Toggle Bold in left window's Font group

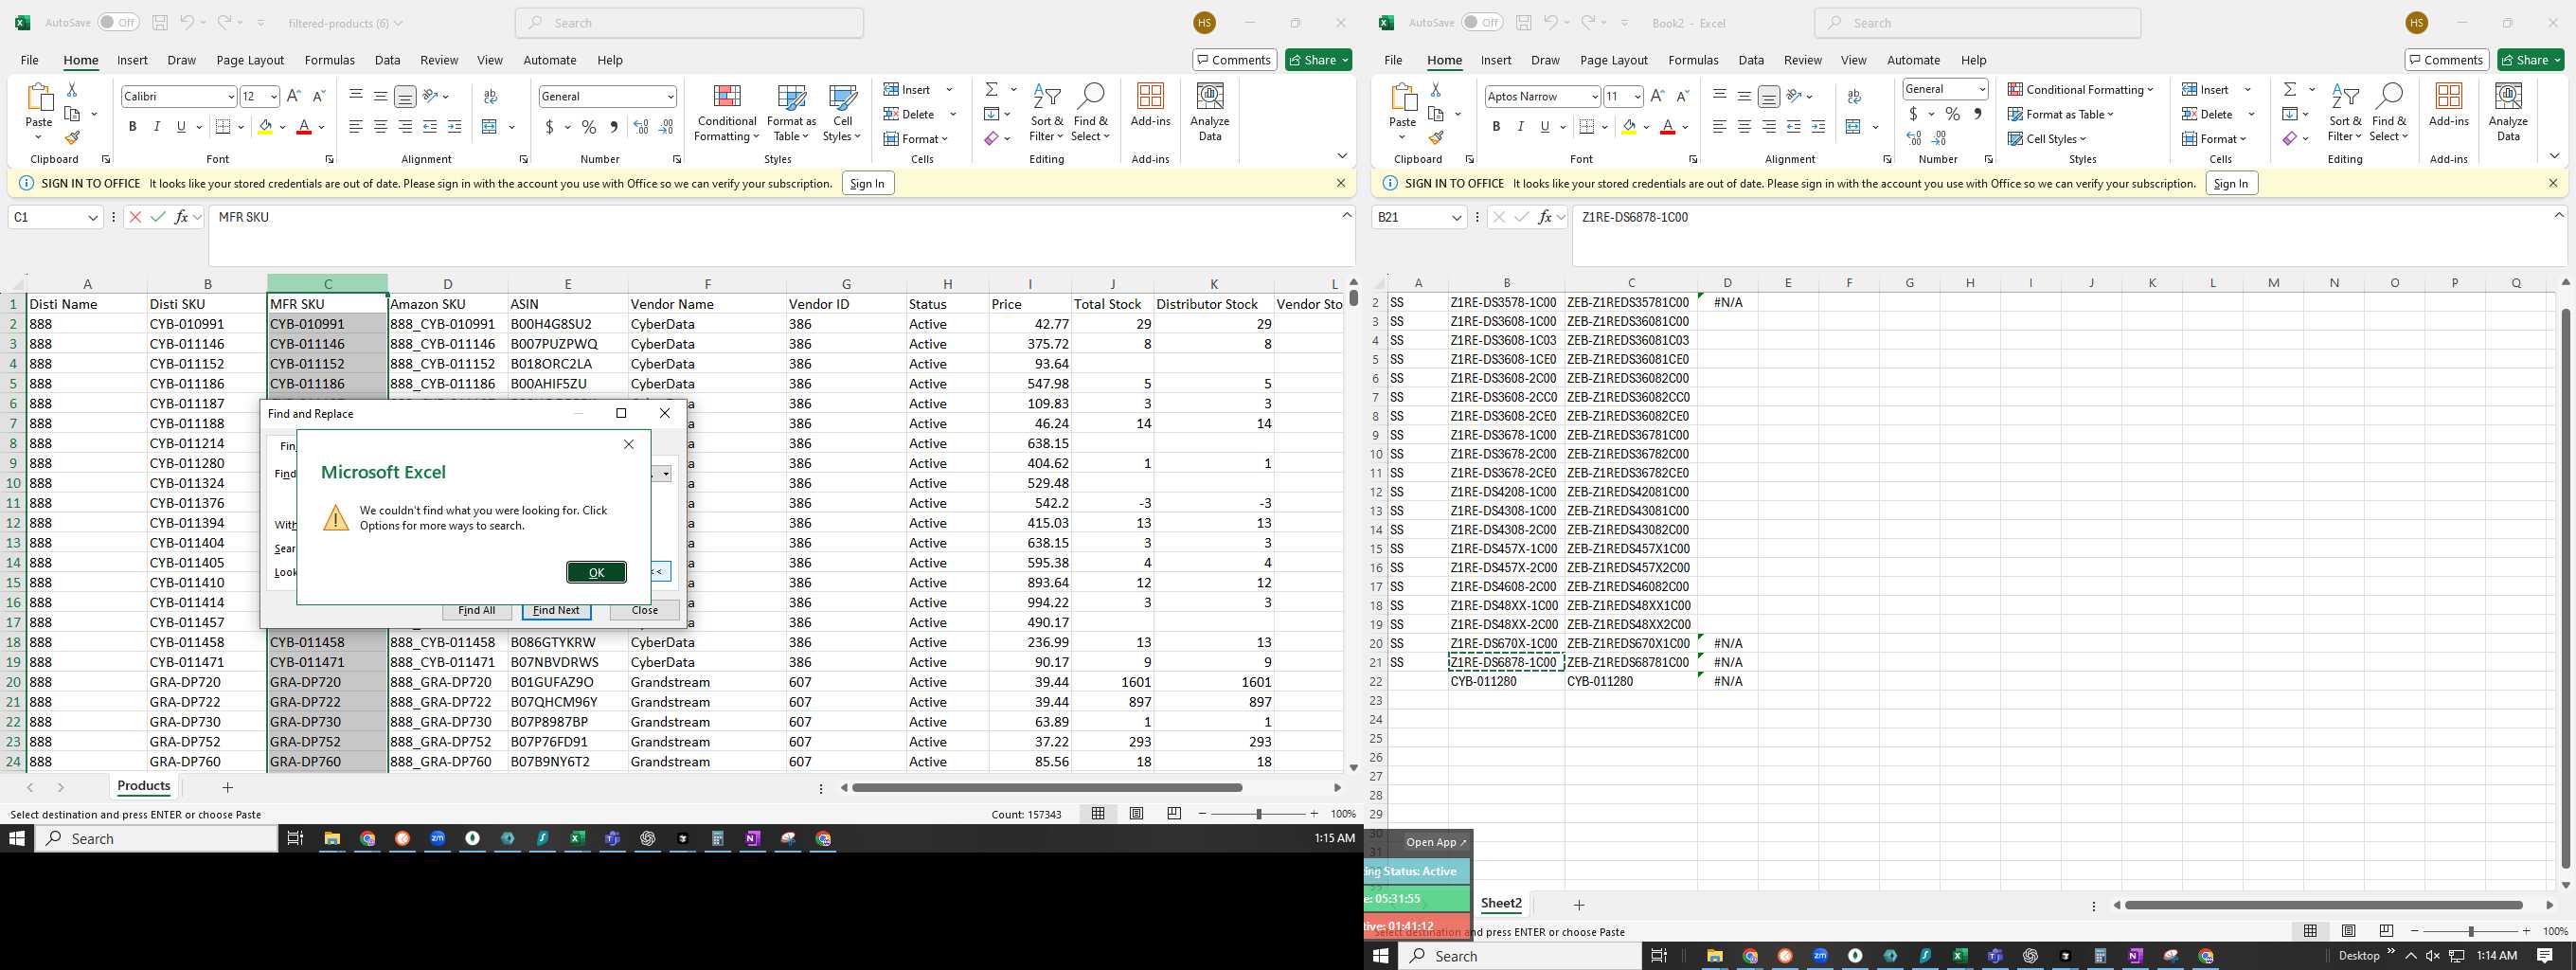pos(132,127)
